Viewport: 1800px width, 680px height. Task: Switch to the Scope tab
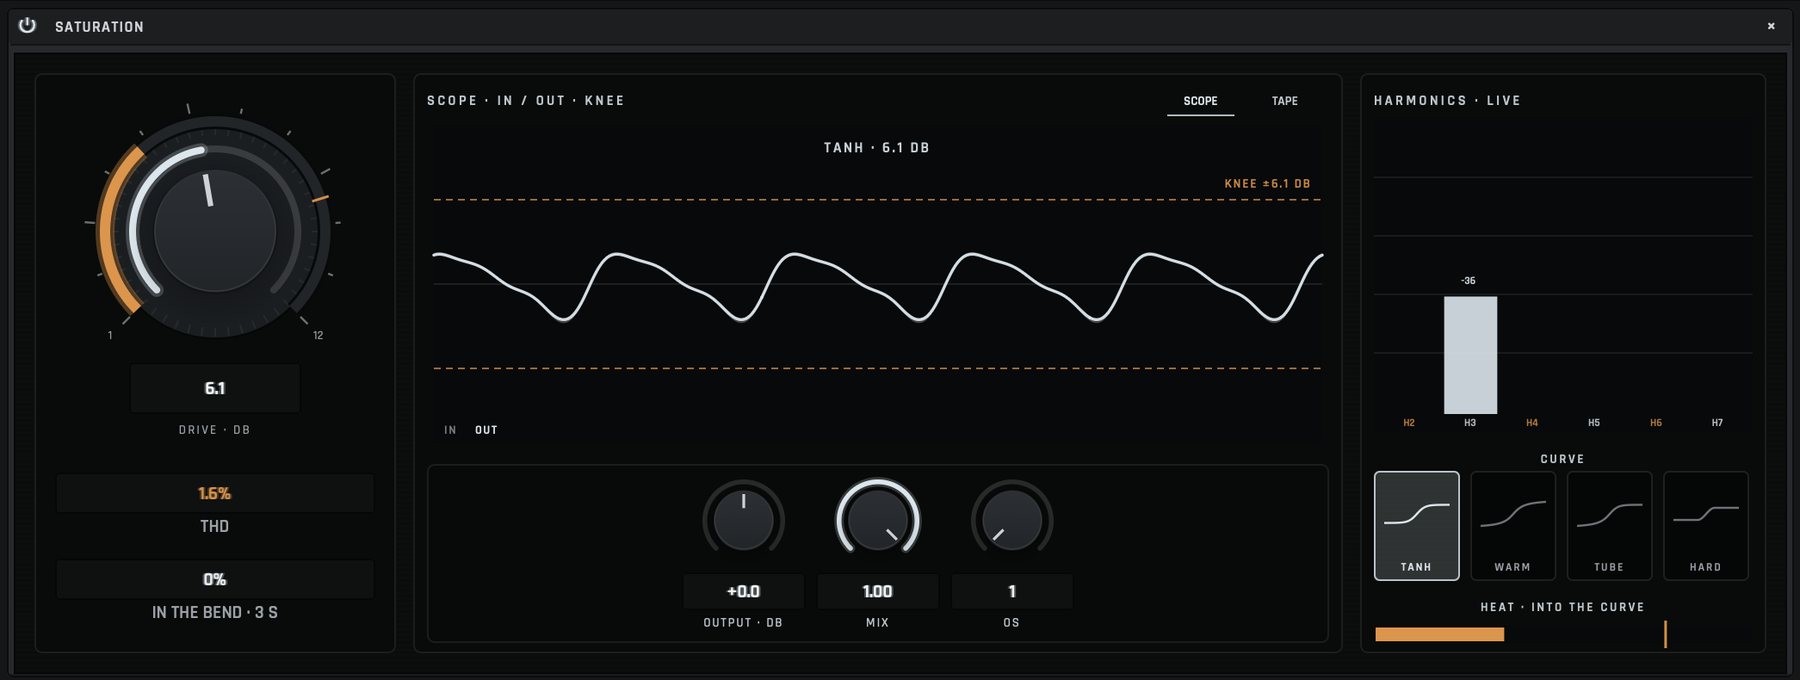(x=1200, y=101)
